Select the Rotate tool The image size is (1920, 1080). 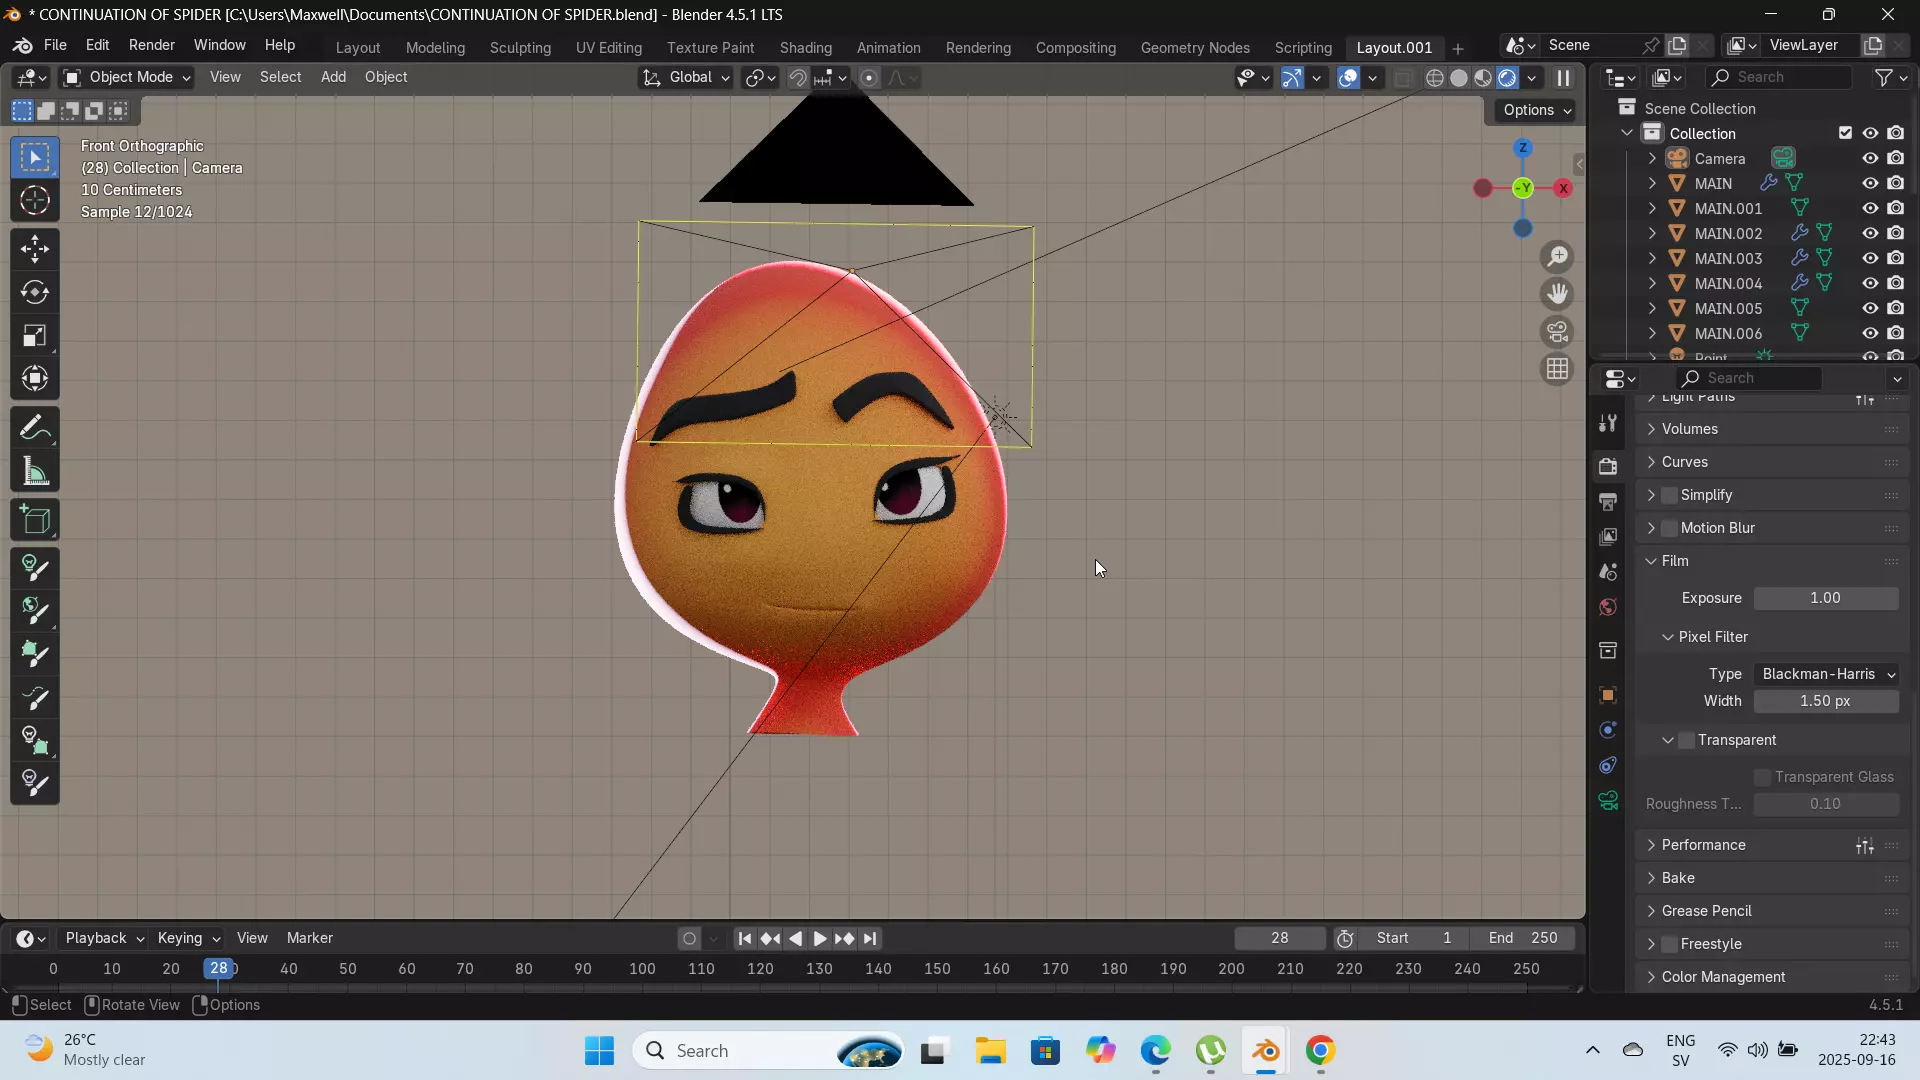click(35, 292)
